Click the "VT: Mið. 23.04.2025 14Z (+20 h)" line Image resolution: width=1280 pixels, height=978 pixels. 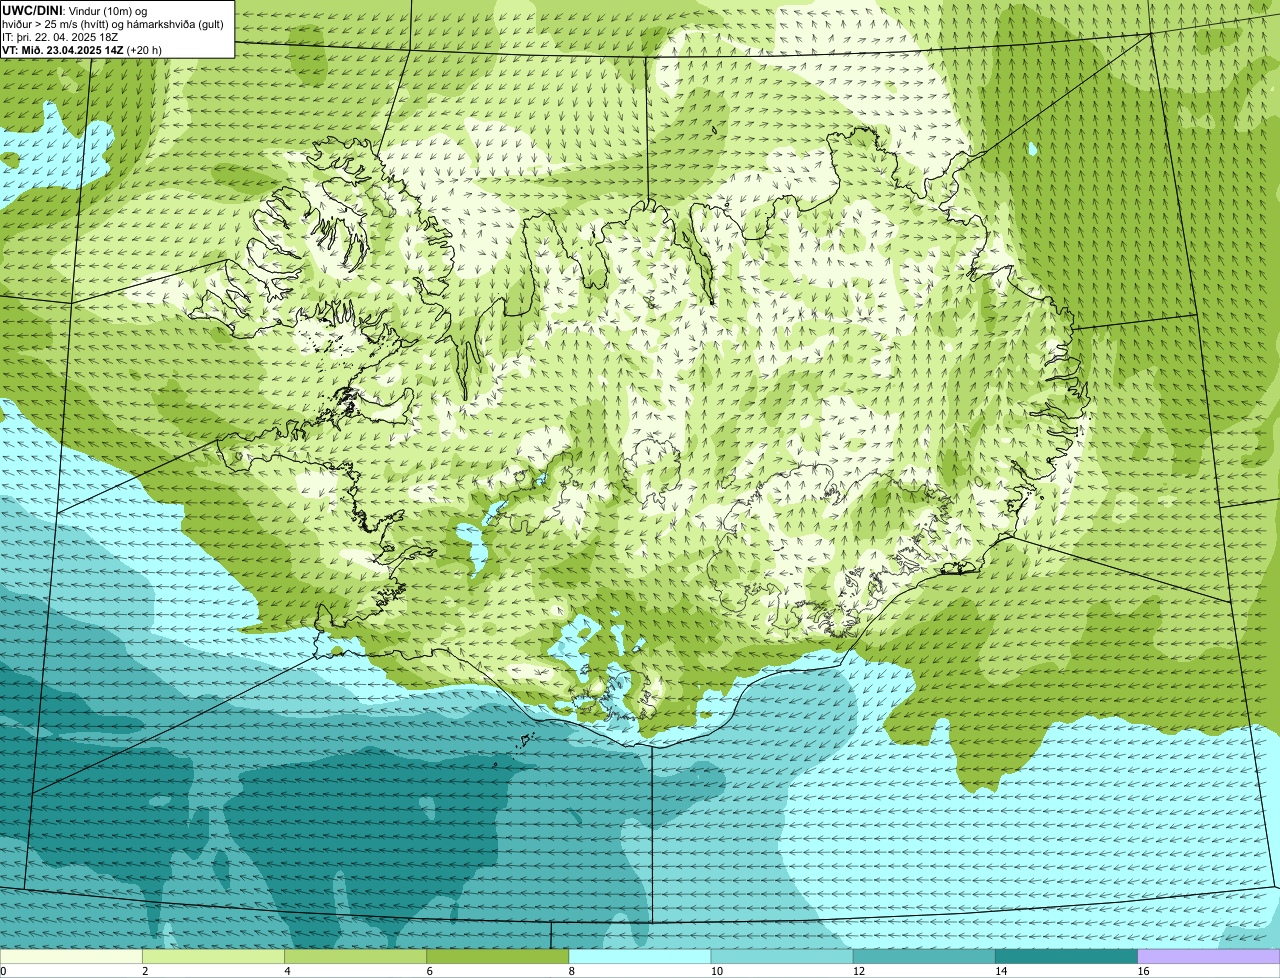[x=82, y=49]
